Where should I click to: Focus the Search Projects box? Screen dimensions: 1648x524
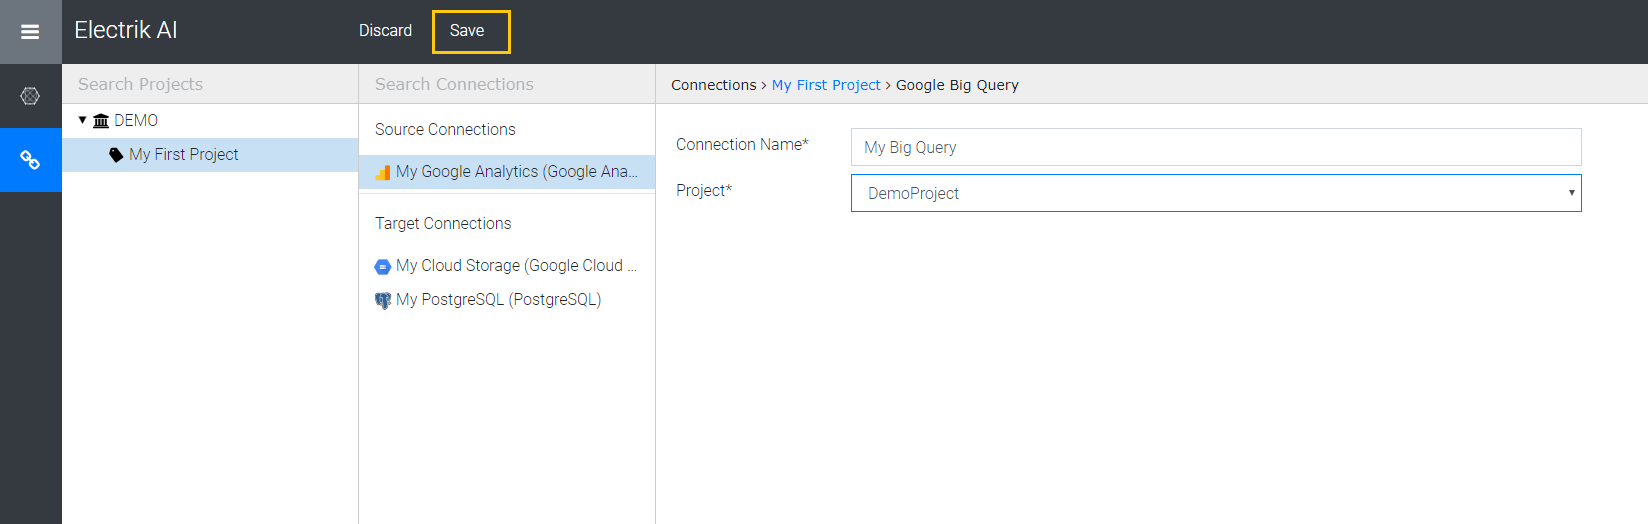(210, 84)
